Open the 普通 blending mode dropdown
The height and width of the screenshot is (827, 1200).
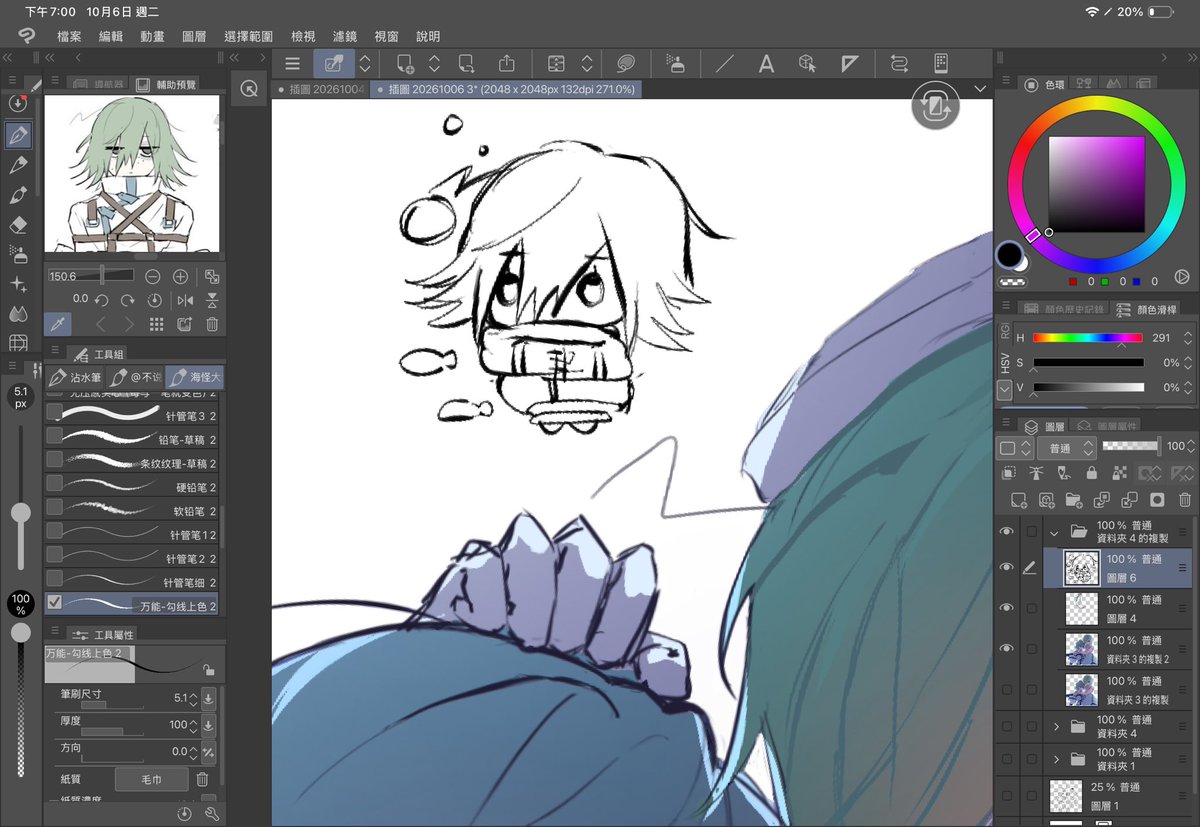click(x=1066, y=447)
